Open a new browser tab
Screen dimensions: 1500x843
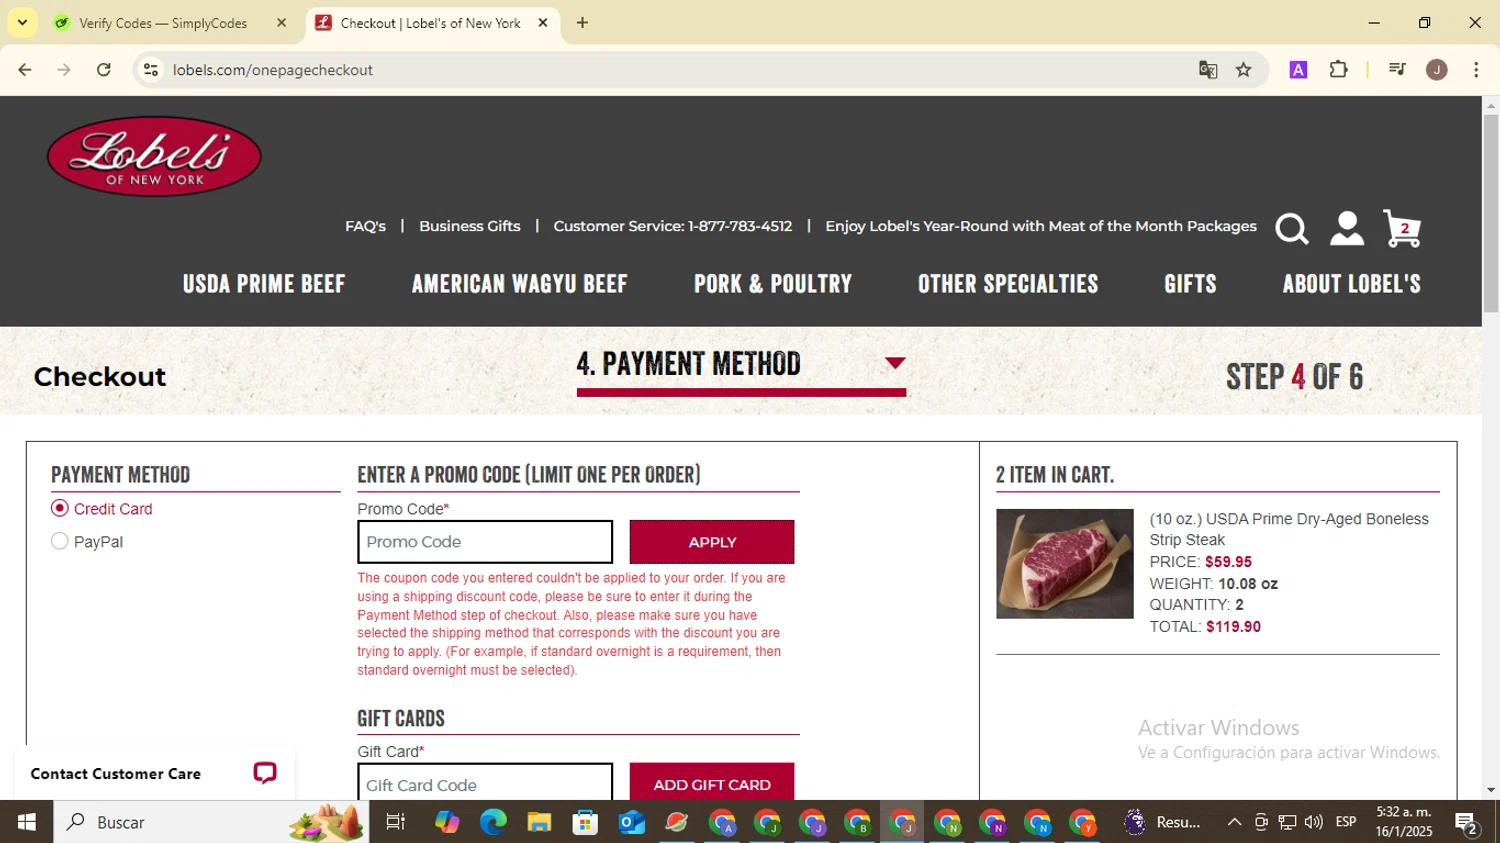point(582,23)
